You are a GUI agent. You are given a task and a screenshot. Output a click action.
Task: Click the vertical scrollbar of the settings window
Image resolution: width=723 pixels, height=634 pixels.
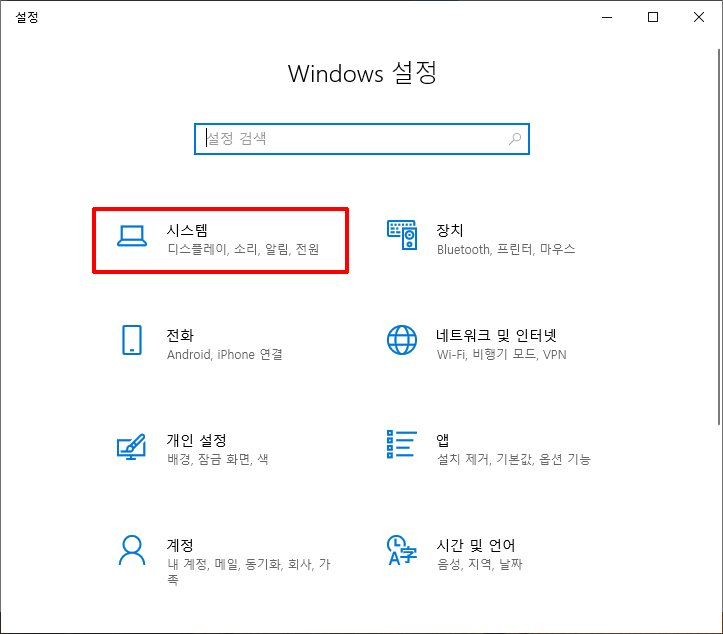(x=719, y=236)
